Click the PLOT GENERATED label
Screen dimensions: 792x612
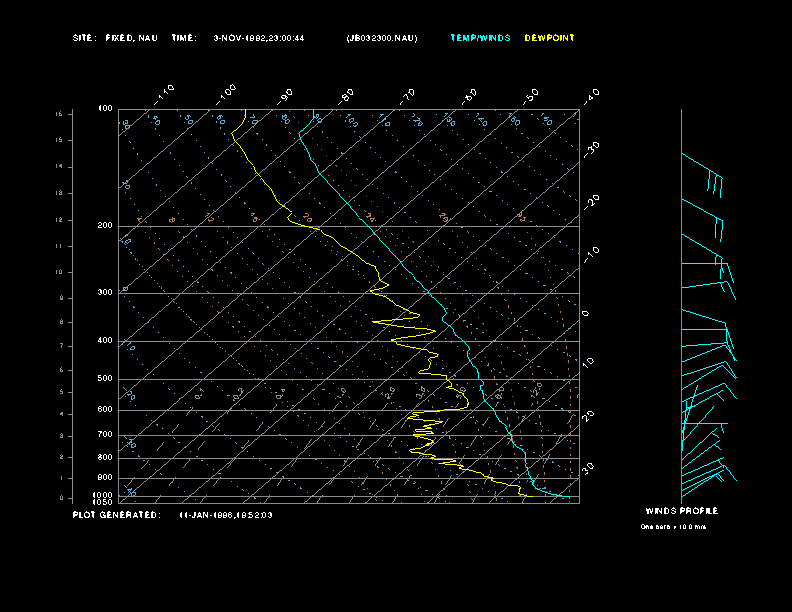(x=116, y=515)
